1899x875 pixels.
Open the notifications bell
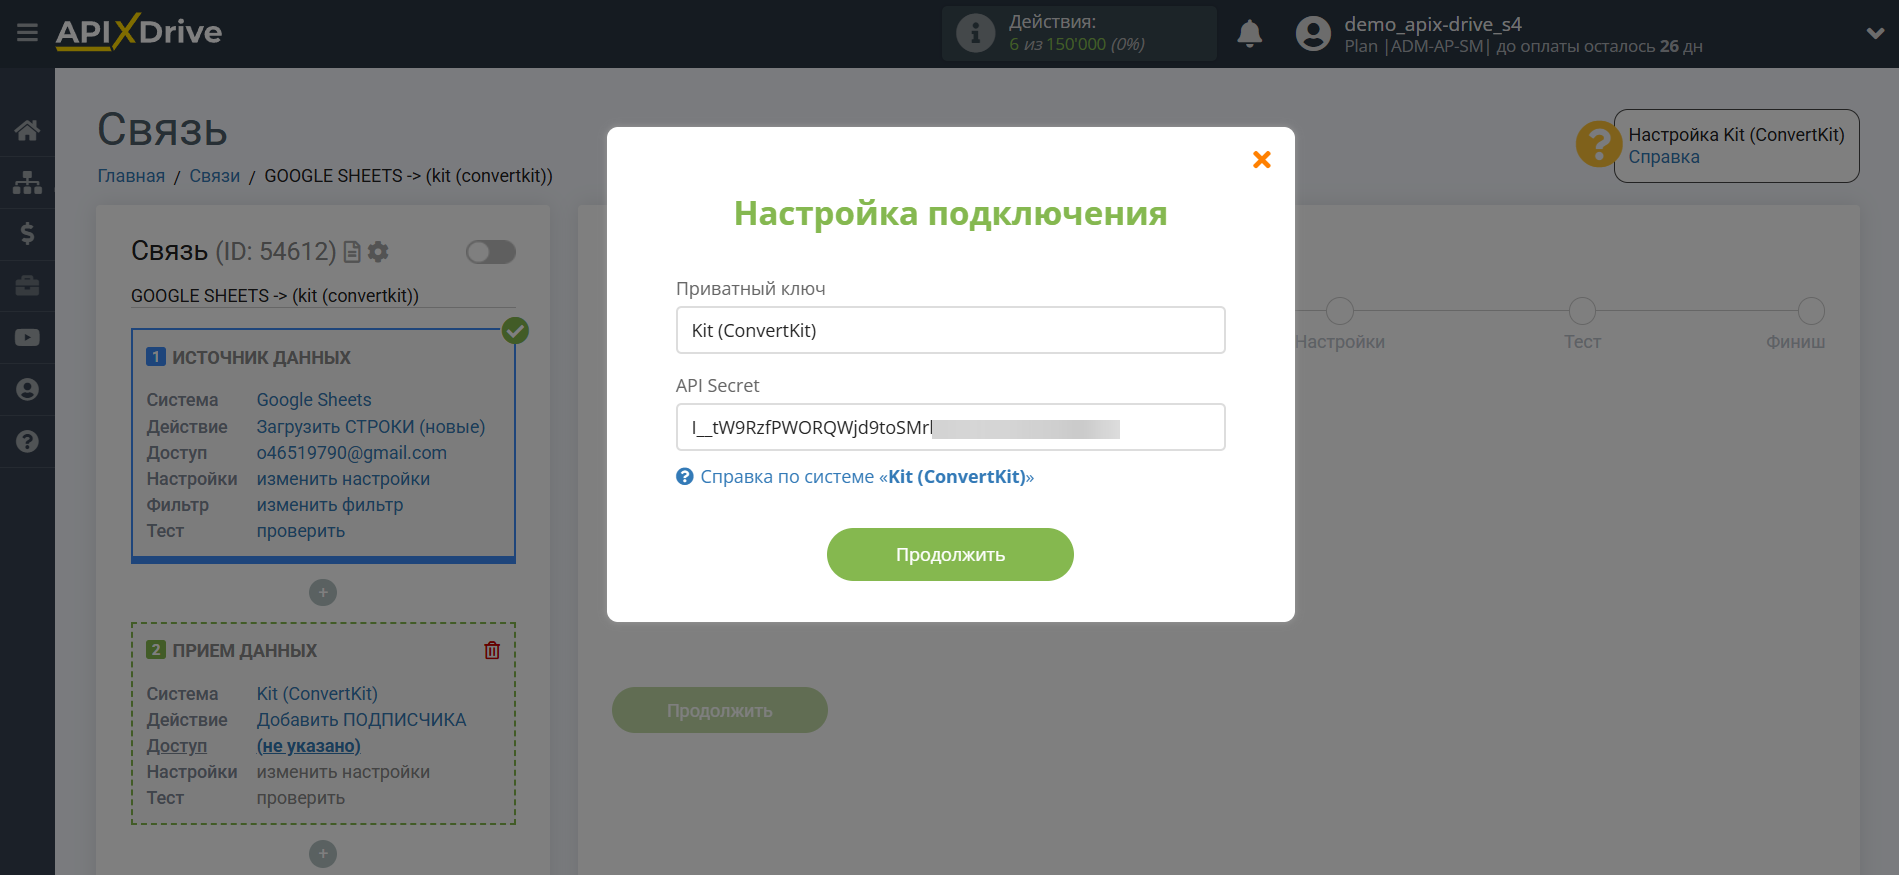(1249, 34)
